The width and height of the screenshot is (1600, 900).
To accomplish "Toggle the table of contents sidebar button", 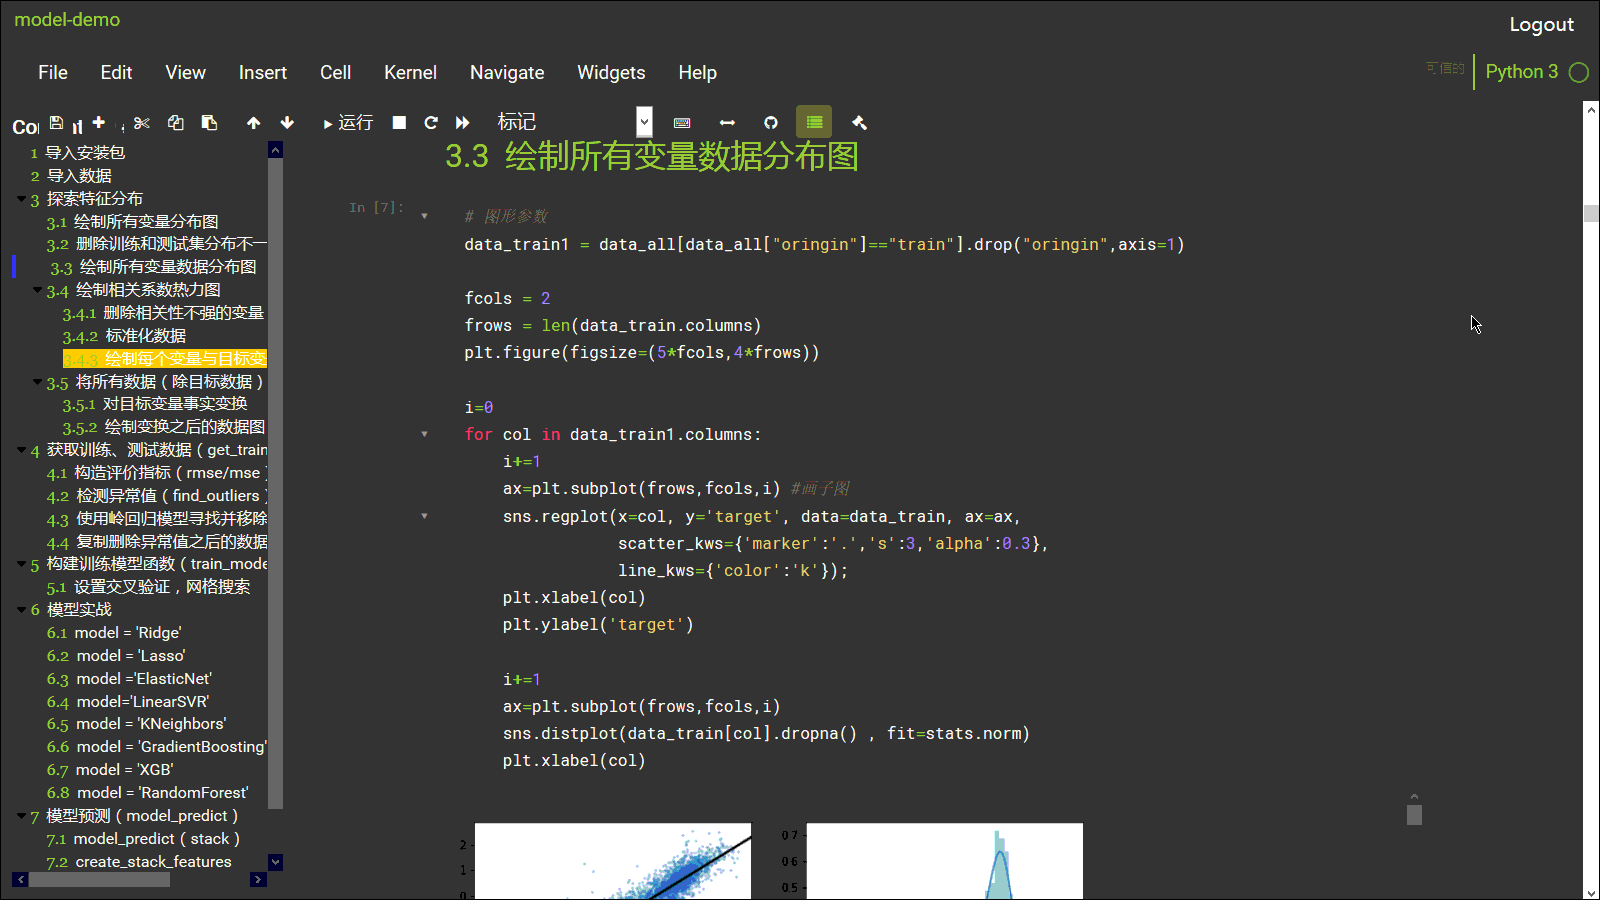I will (814, 122).
